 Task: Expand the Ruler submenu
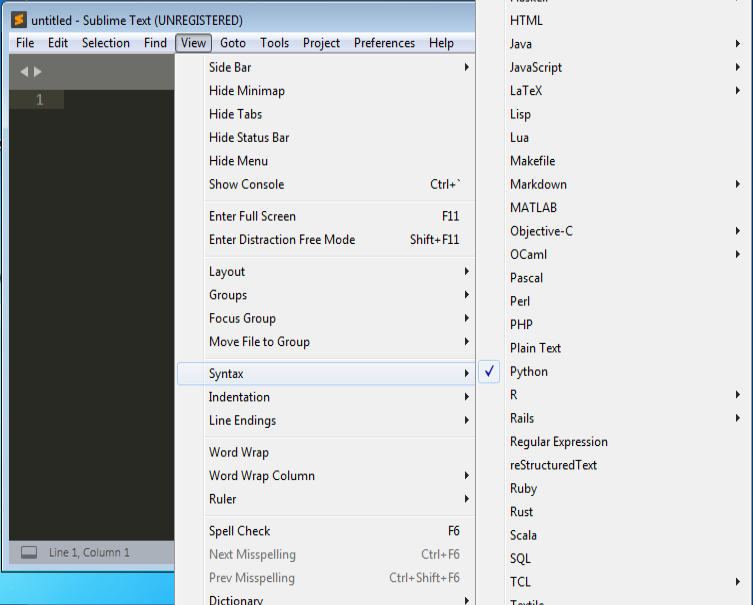pos(326,499)
